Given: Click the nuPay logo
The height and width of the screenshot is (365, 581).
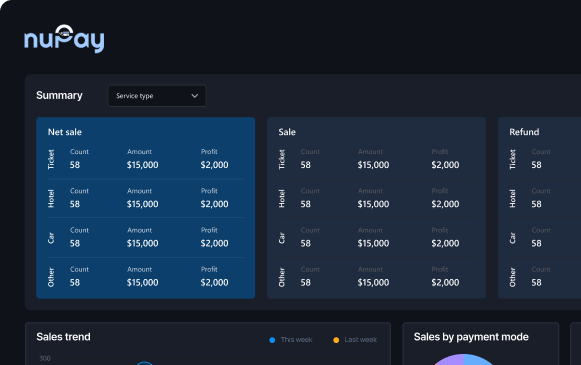Looking at the screenshot, I should 64,39.
